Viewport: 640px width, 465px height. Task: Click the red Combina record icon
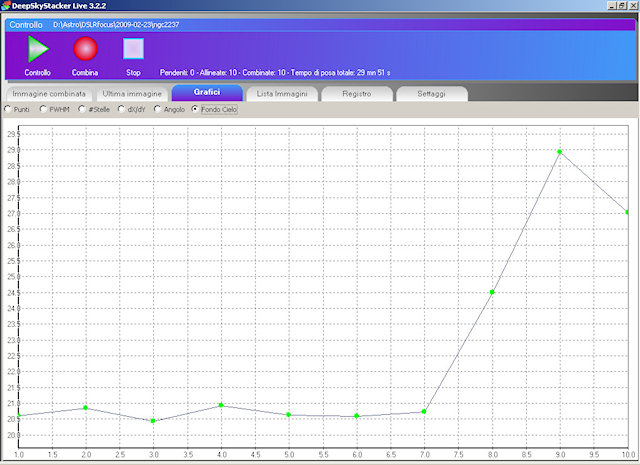(85, 49)
